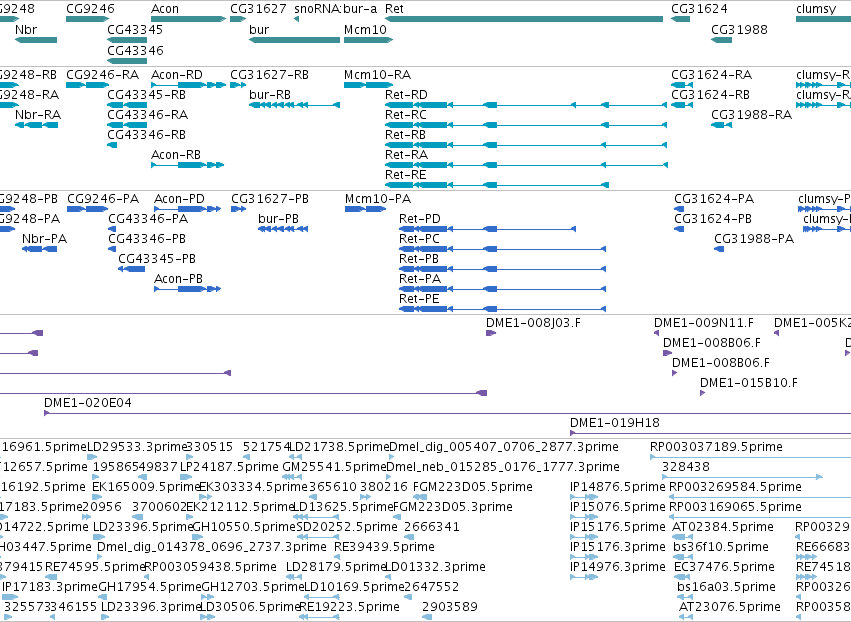Click the RP003037189.5prime EST label
The width and height of the screenshot is (851, 622).
click(x=716, y=447)
